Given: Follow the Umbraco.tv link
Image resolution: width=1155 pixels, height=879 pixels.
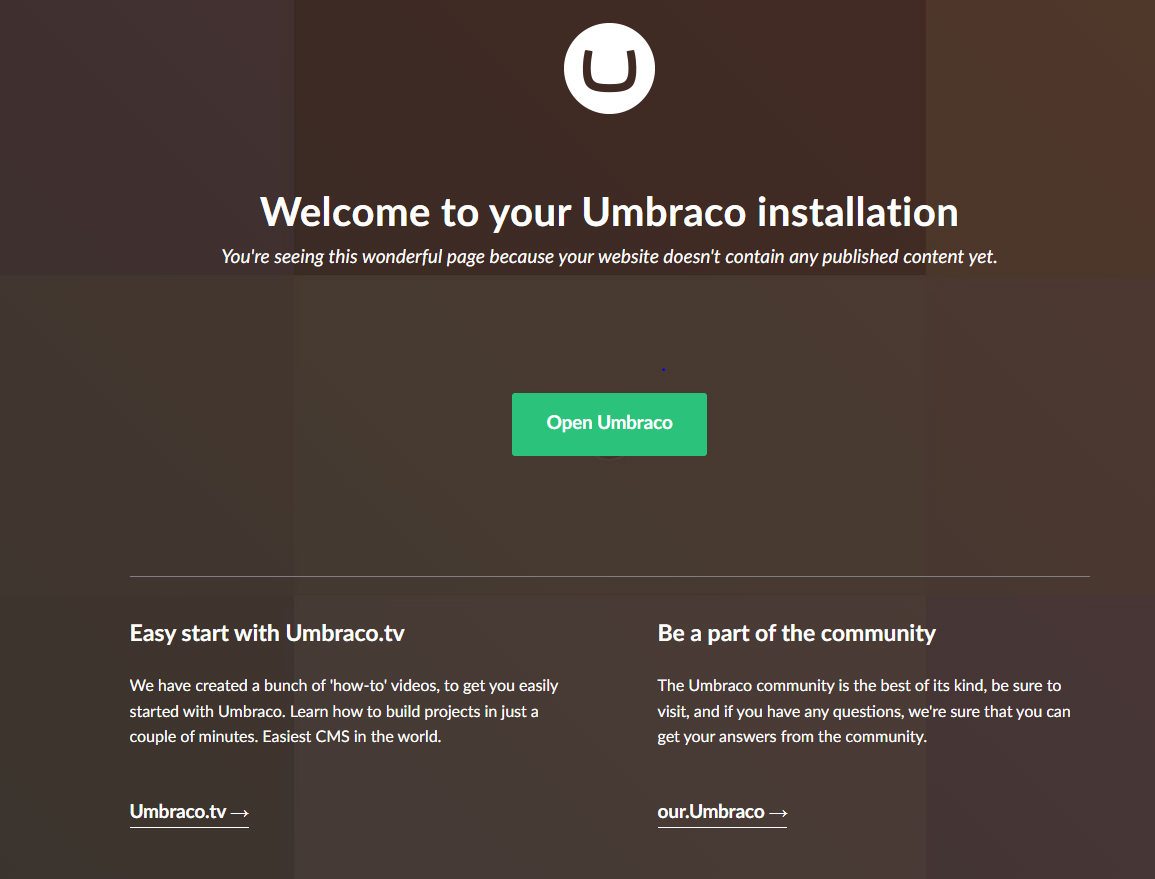Looking at the screenshot, I should coord(189,812).
